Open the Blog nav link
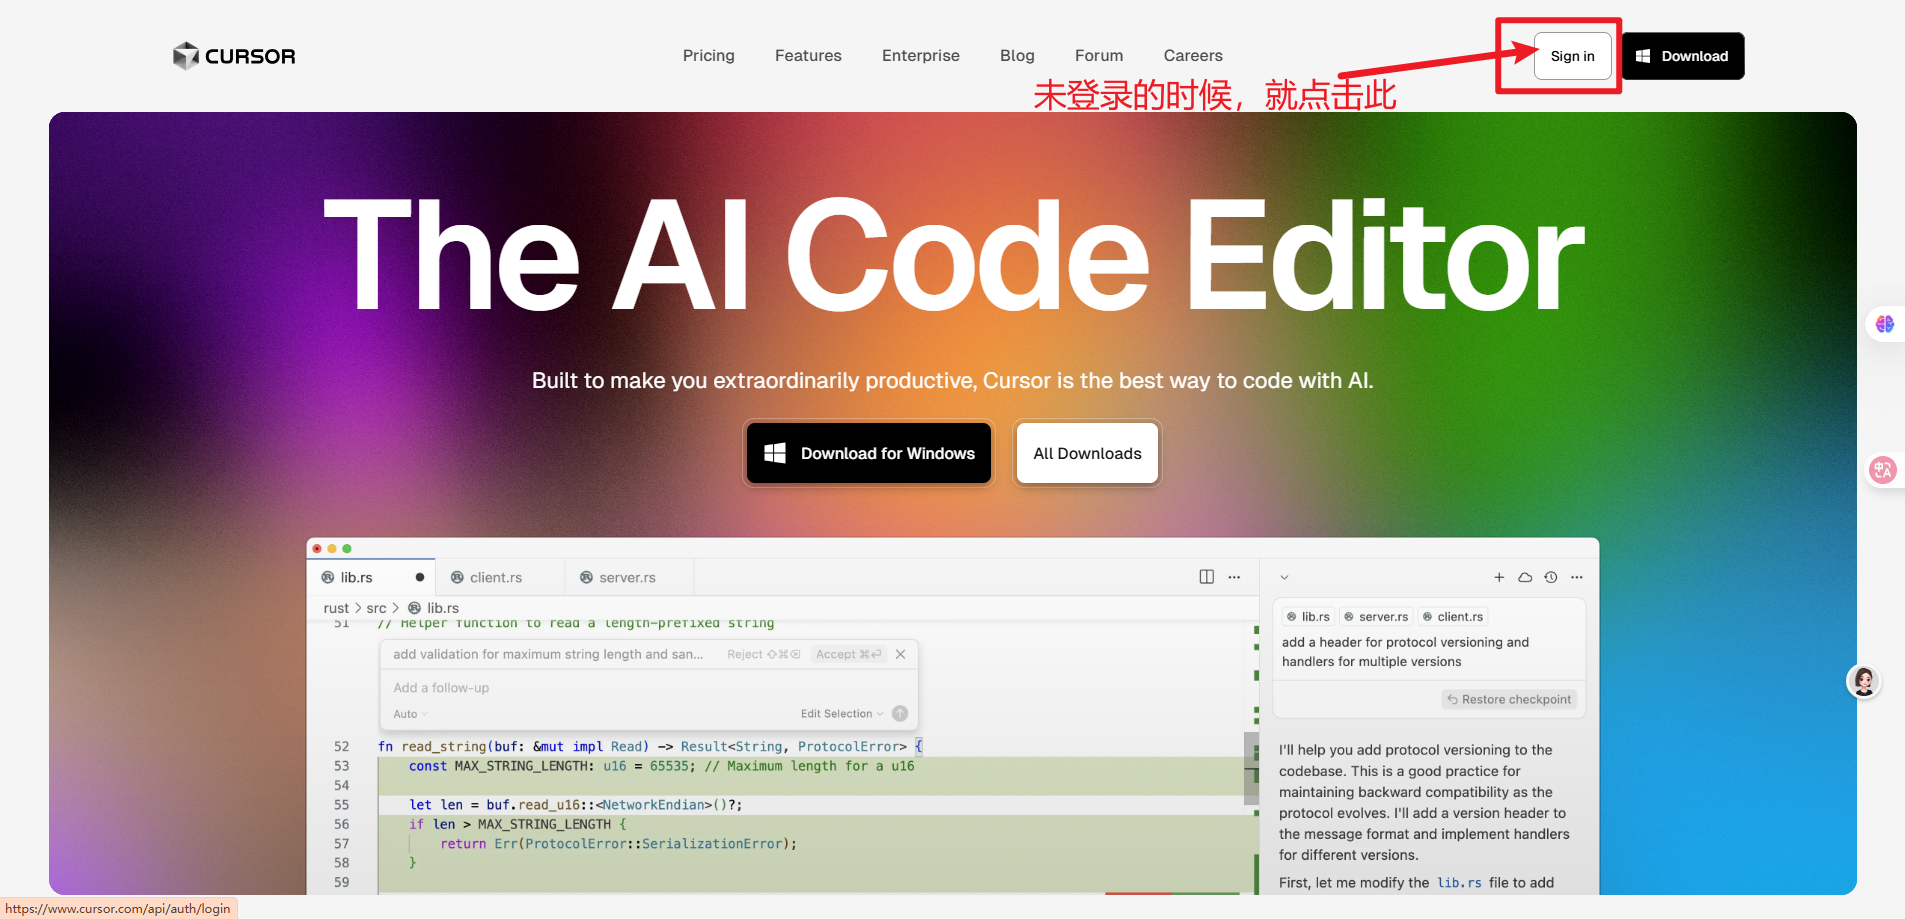Viewport: 1905px width, 919px height. coord(1017,56)
